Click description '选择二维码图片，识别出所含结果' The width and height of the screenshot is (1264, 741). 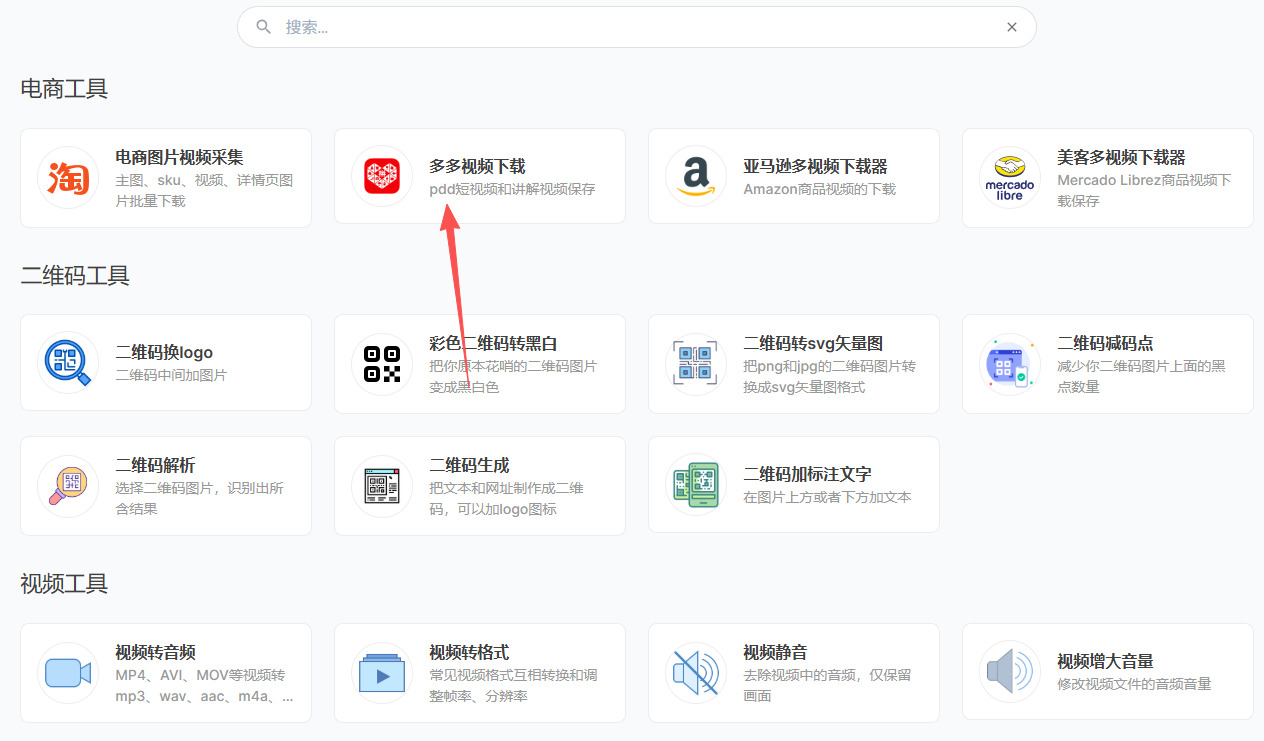point(200,498)
